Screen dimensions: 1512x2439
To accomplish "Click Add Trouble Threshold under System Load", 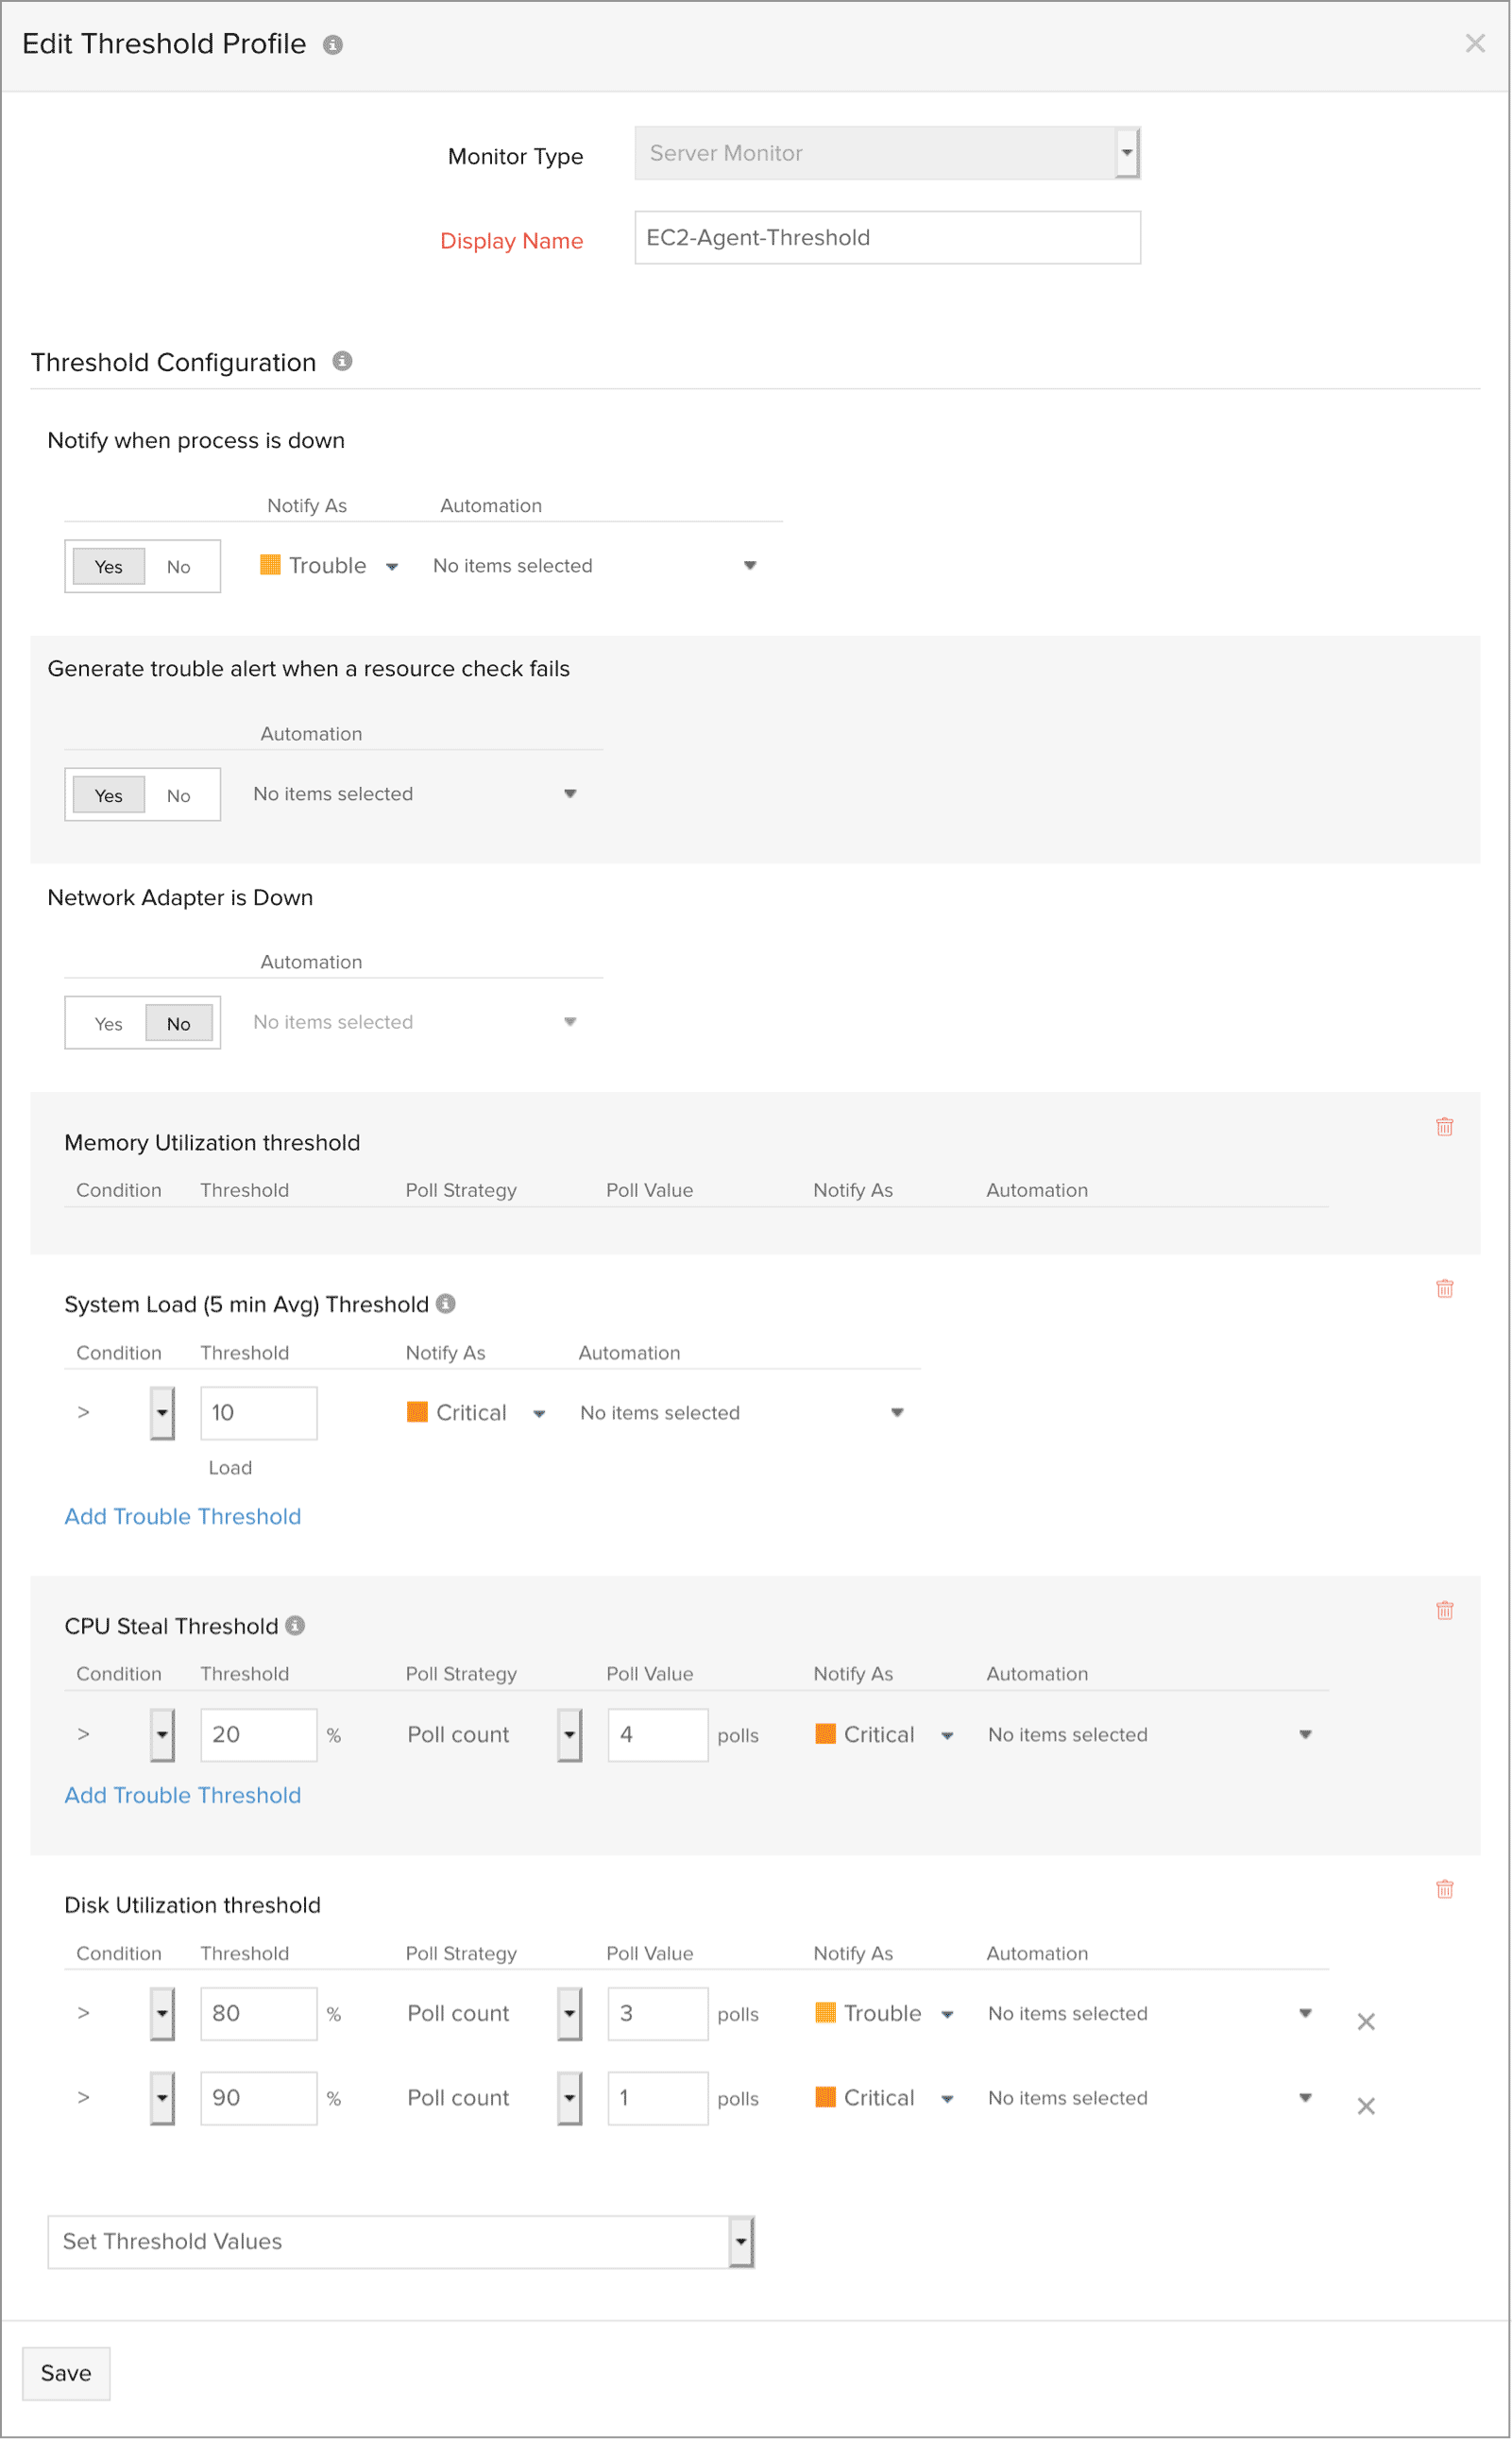I will pyautogui.click(x=182, y=1517).
